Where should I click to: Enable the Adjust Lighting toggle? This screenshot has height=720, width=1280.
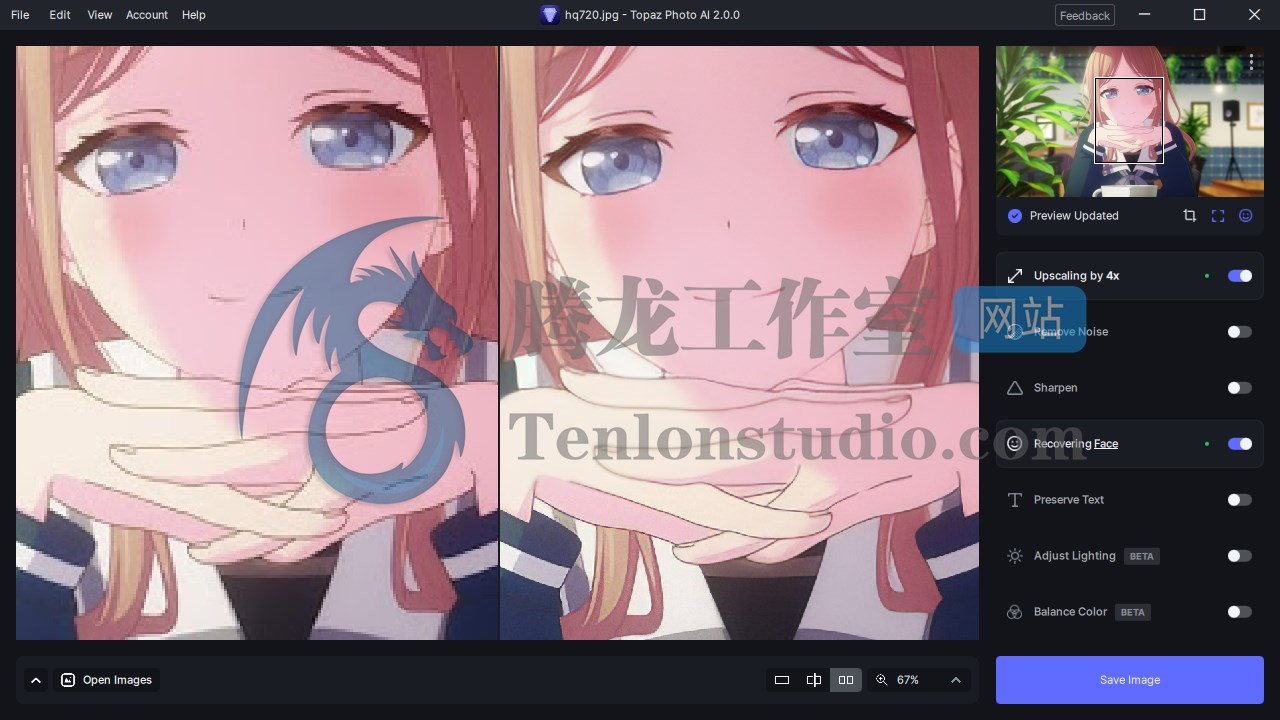(x=1240, y=556)
